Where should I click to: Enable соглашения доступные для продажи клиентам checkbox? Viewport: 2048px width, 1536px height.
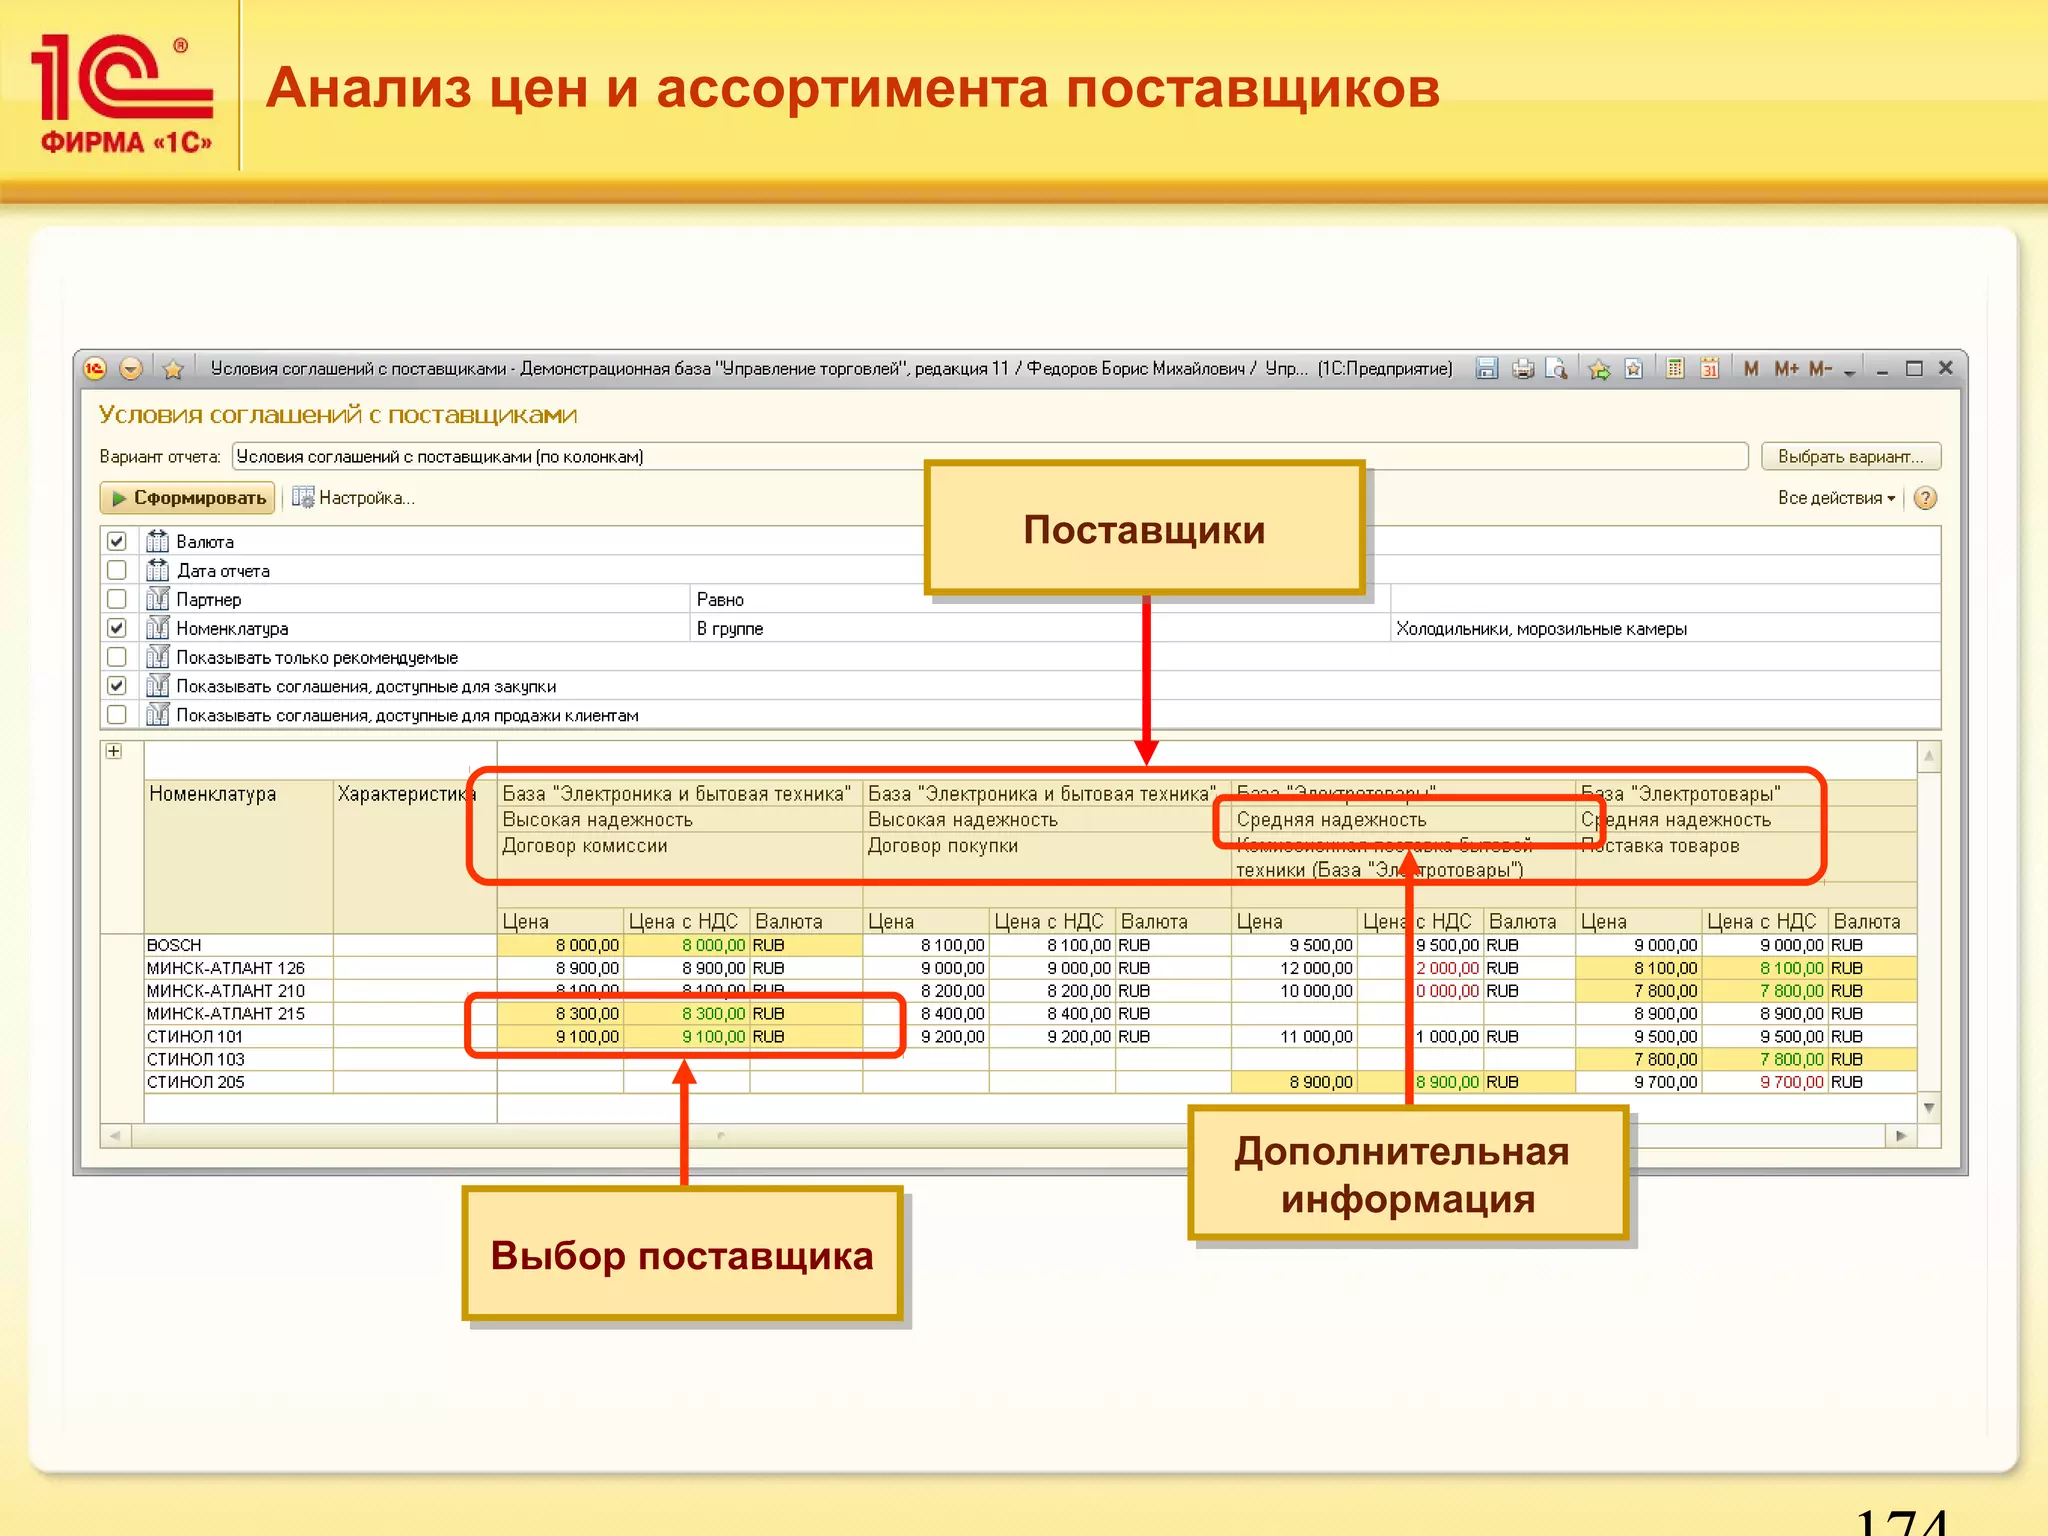pyautogui.click(x=117, y=715)
